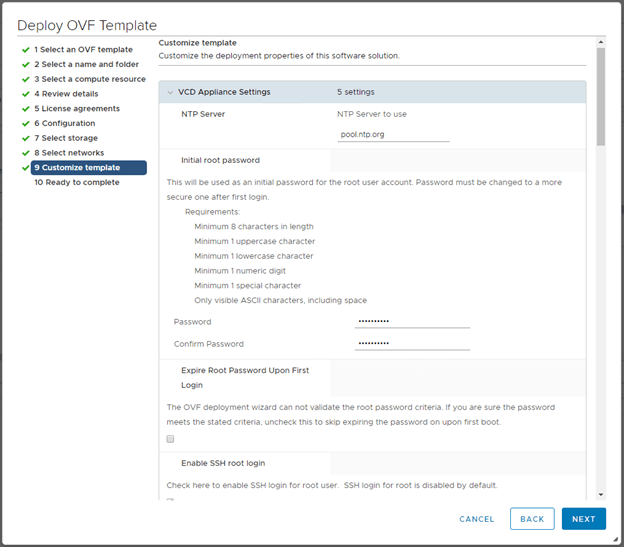Open step 4 Review details
The width and height of the screenshot is (624, 547).
click(x=70, y=94)
